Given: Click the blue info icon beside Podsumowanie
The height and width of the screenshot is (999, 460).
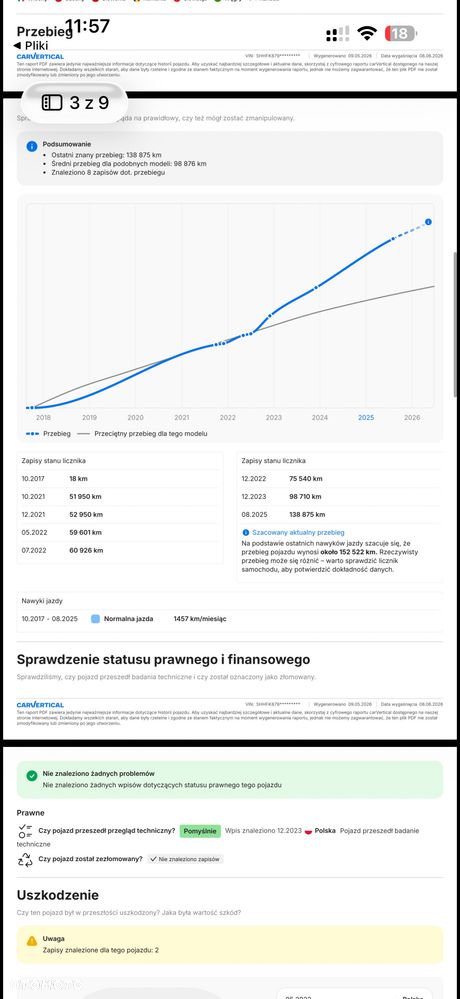Looking at the screenshot, I should [x=32, y=147].
